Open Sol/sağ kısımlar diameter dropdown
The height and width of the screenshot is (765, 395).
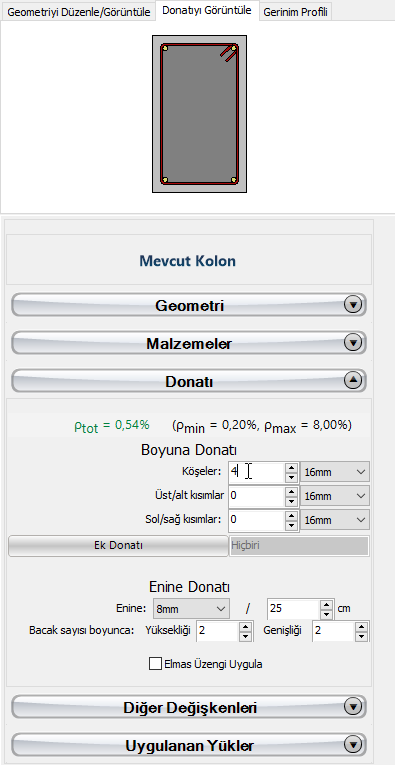[335, 520]
